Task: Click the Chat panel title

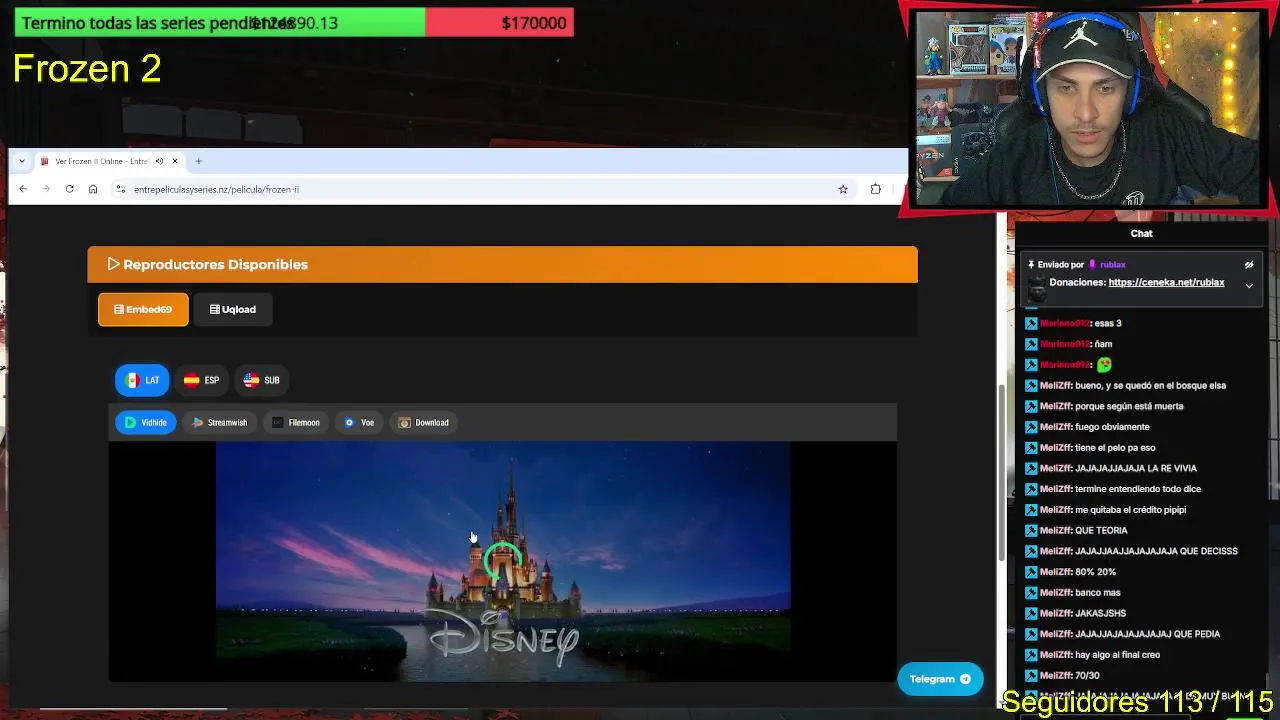Action: click(x=1141, y=233)
